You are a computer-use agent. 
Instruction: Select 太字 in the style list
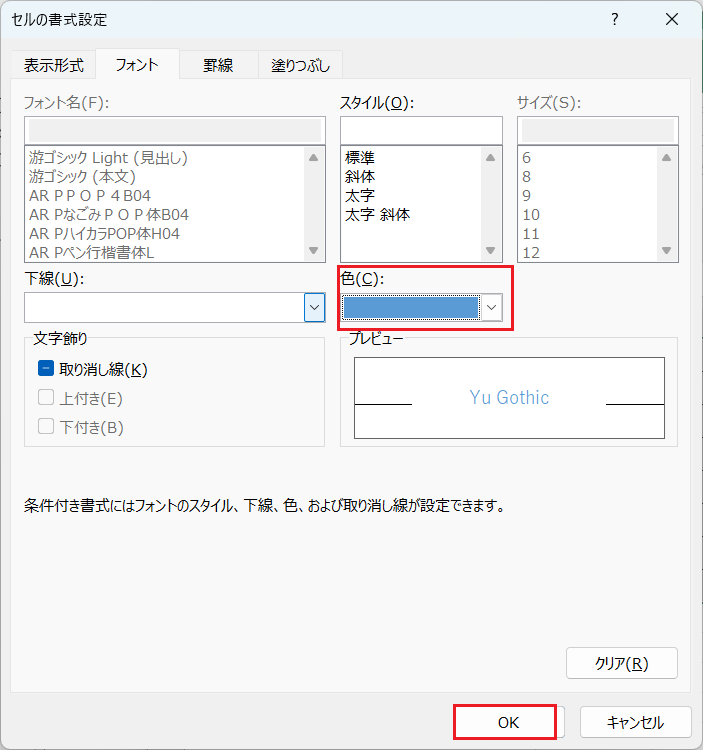coord(360,196)
